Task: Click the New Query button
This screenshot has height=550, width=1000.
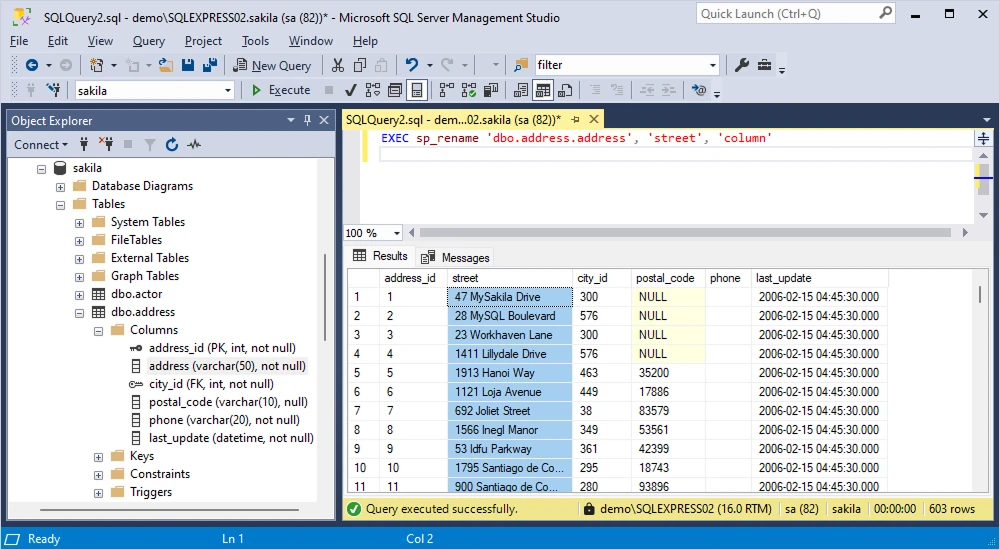Action: (x=272, y=65)
